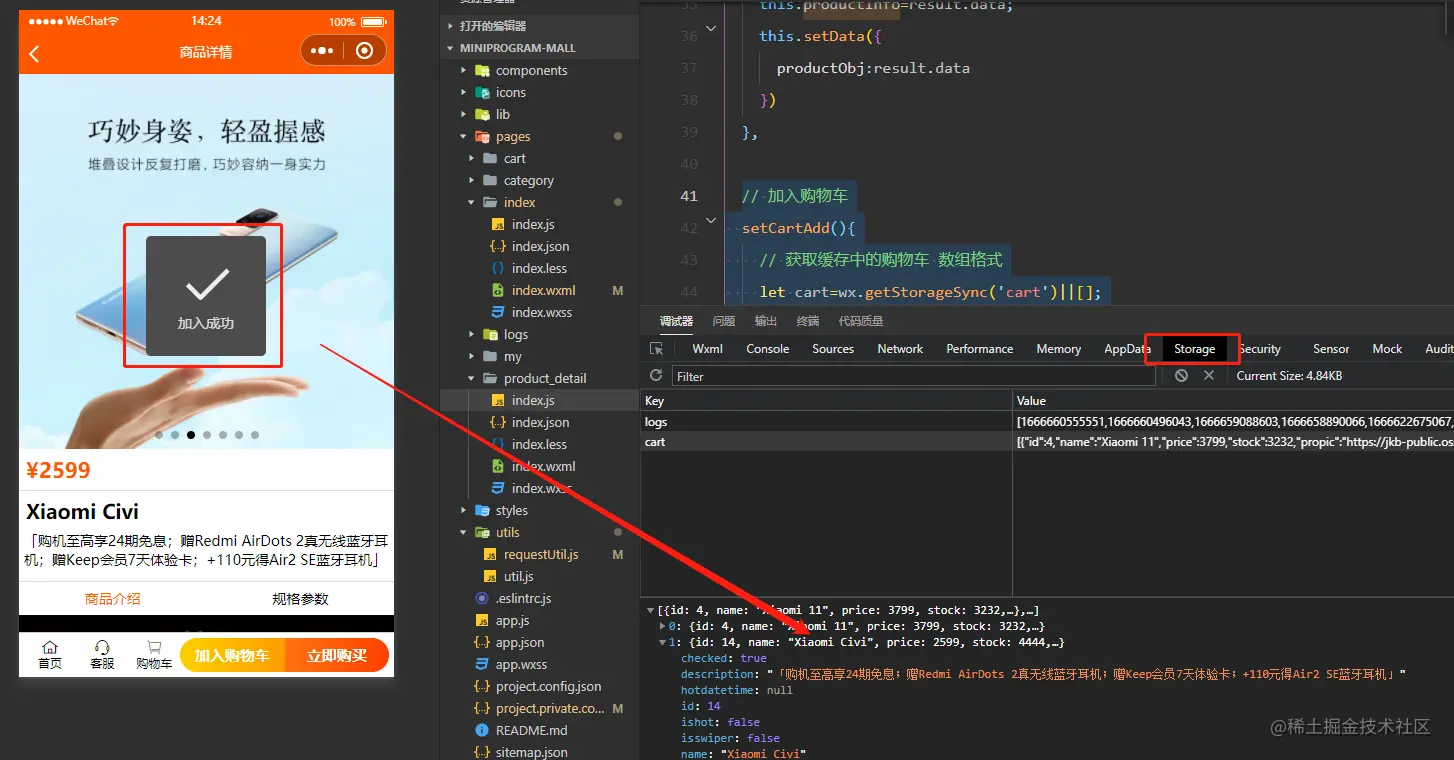Viewport: 1454px width, 760px height.
Task: Expand the styles folder
Action: [x=463, y=510]
